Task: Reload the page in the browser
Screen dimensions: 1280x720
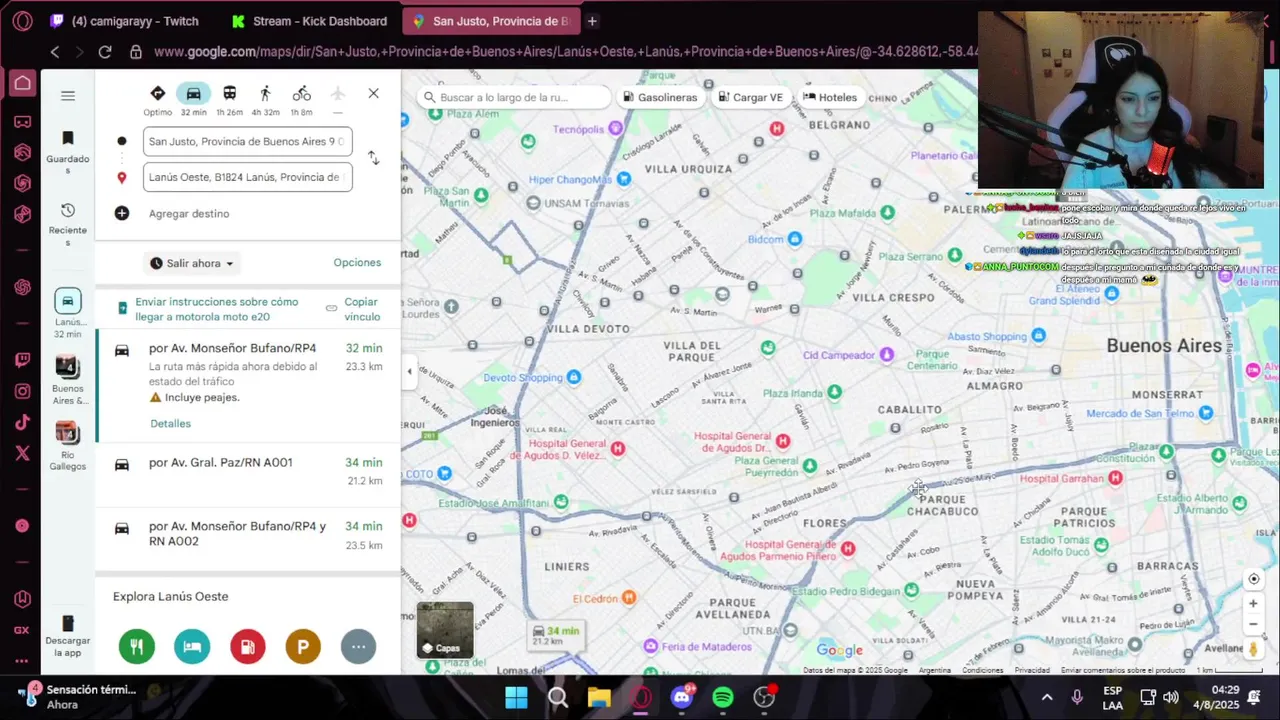Action: coord(105,52)
